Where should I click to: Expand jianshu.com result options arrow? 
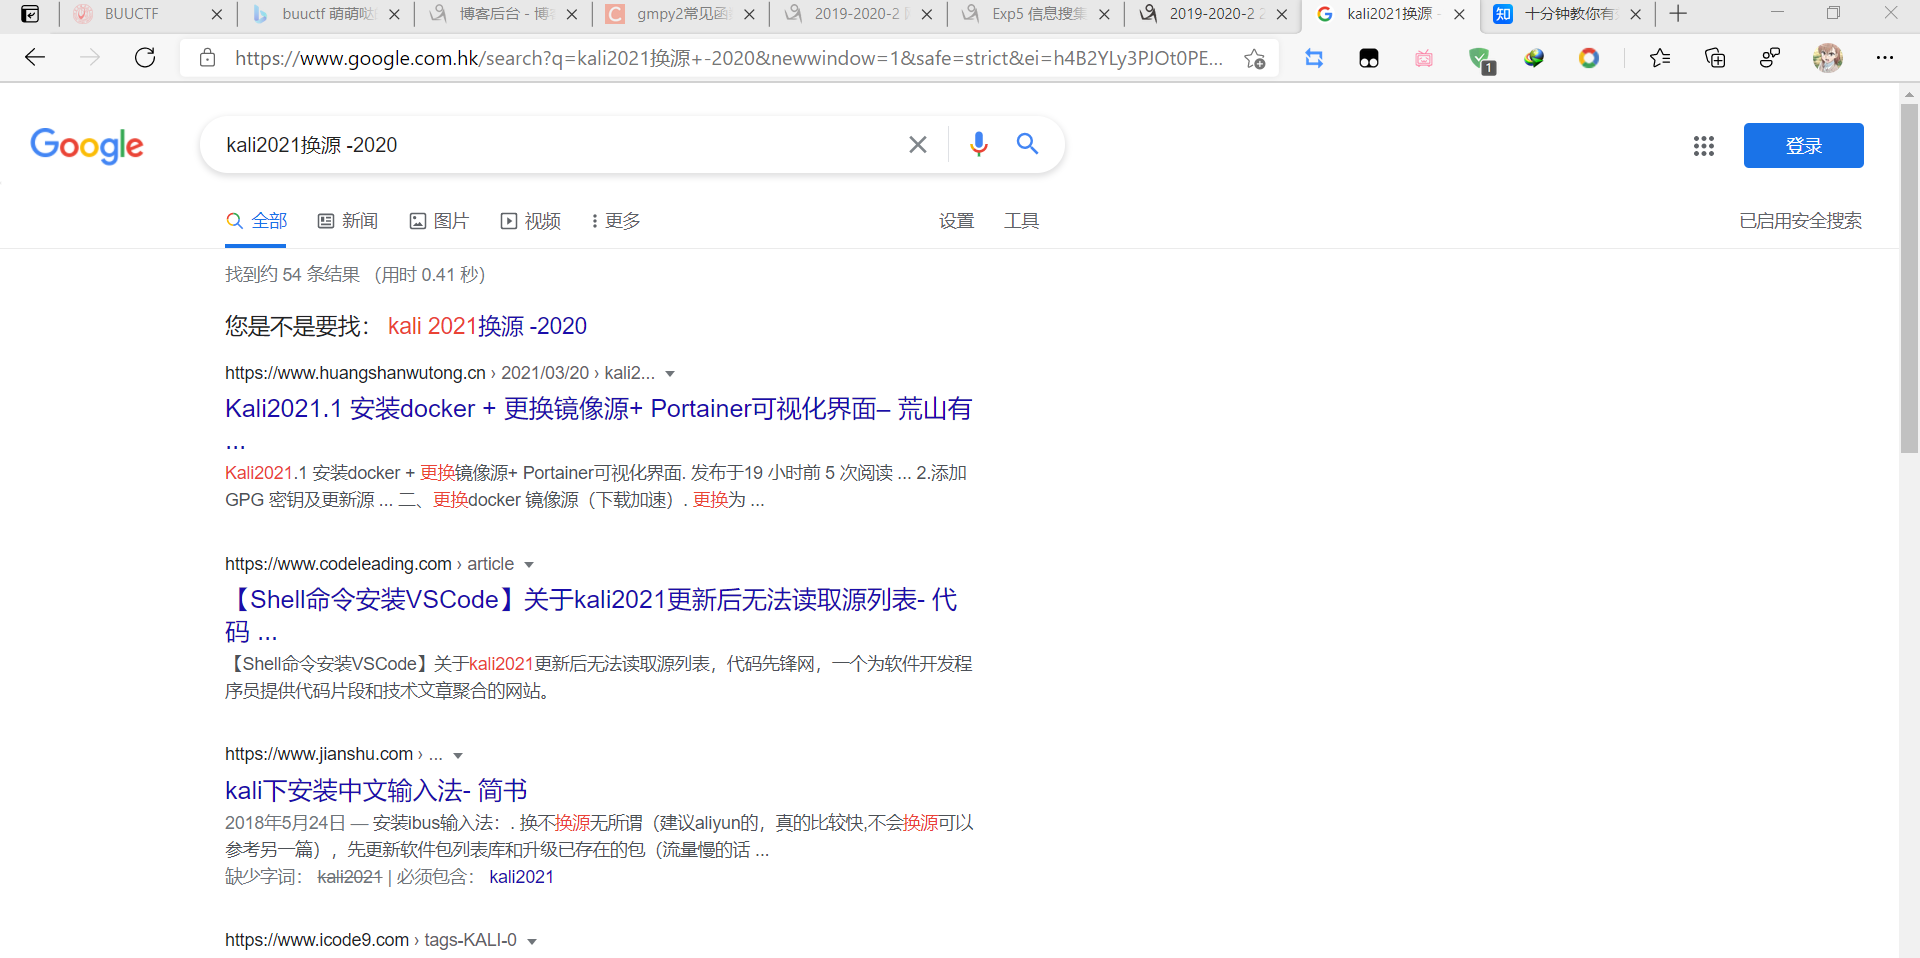coord(458,755)
